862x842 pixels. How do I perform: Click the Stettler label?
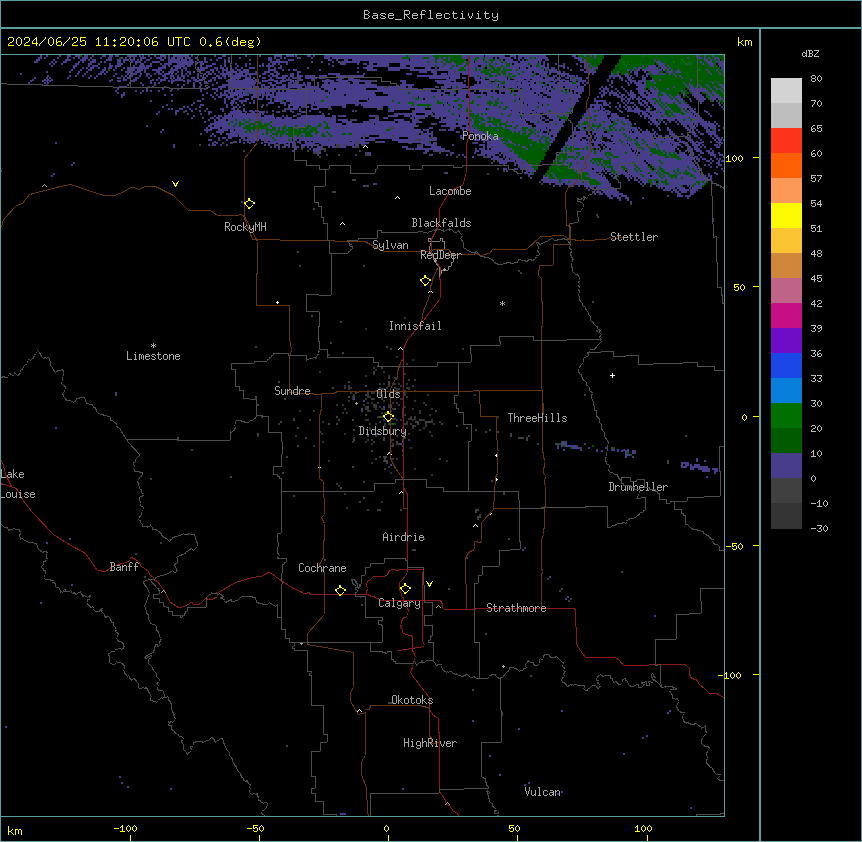634,237
